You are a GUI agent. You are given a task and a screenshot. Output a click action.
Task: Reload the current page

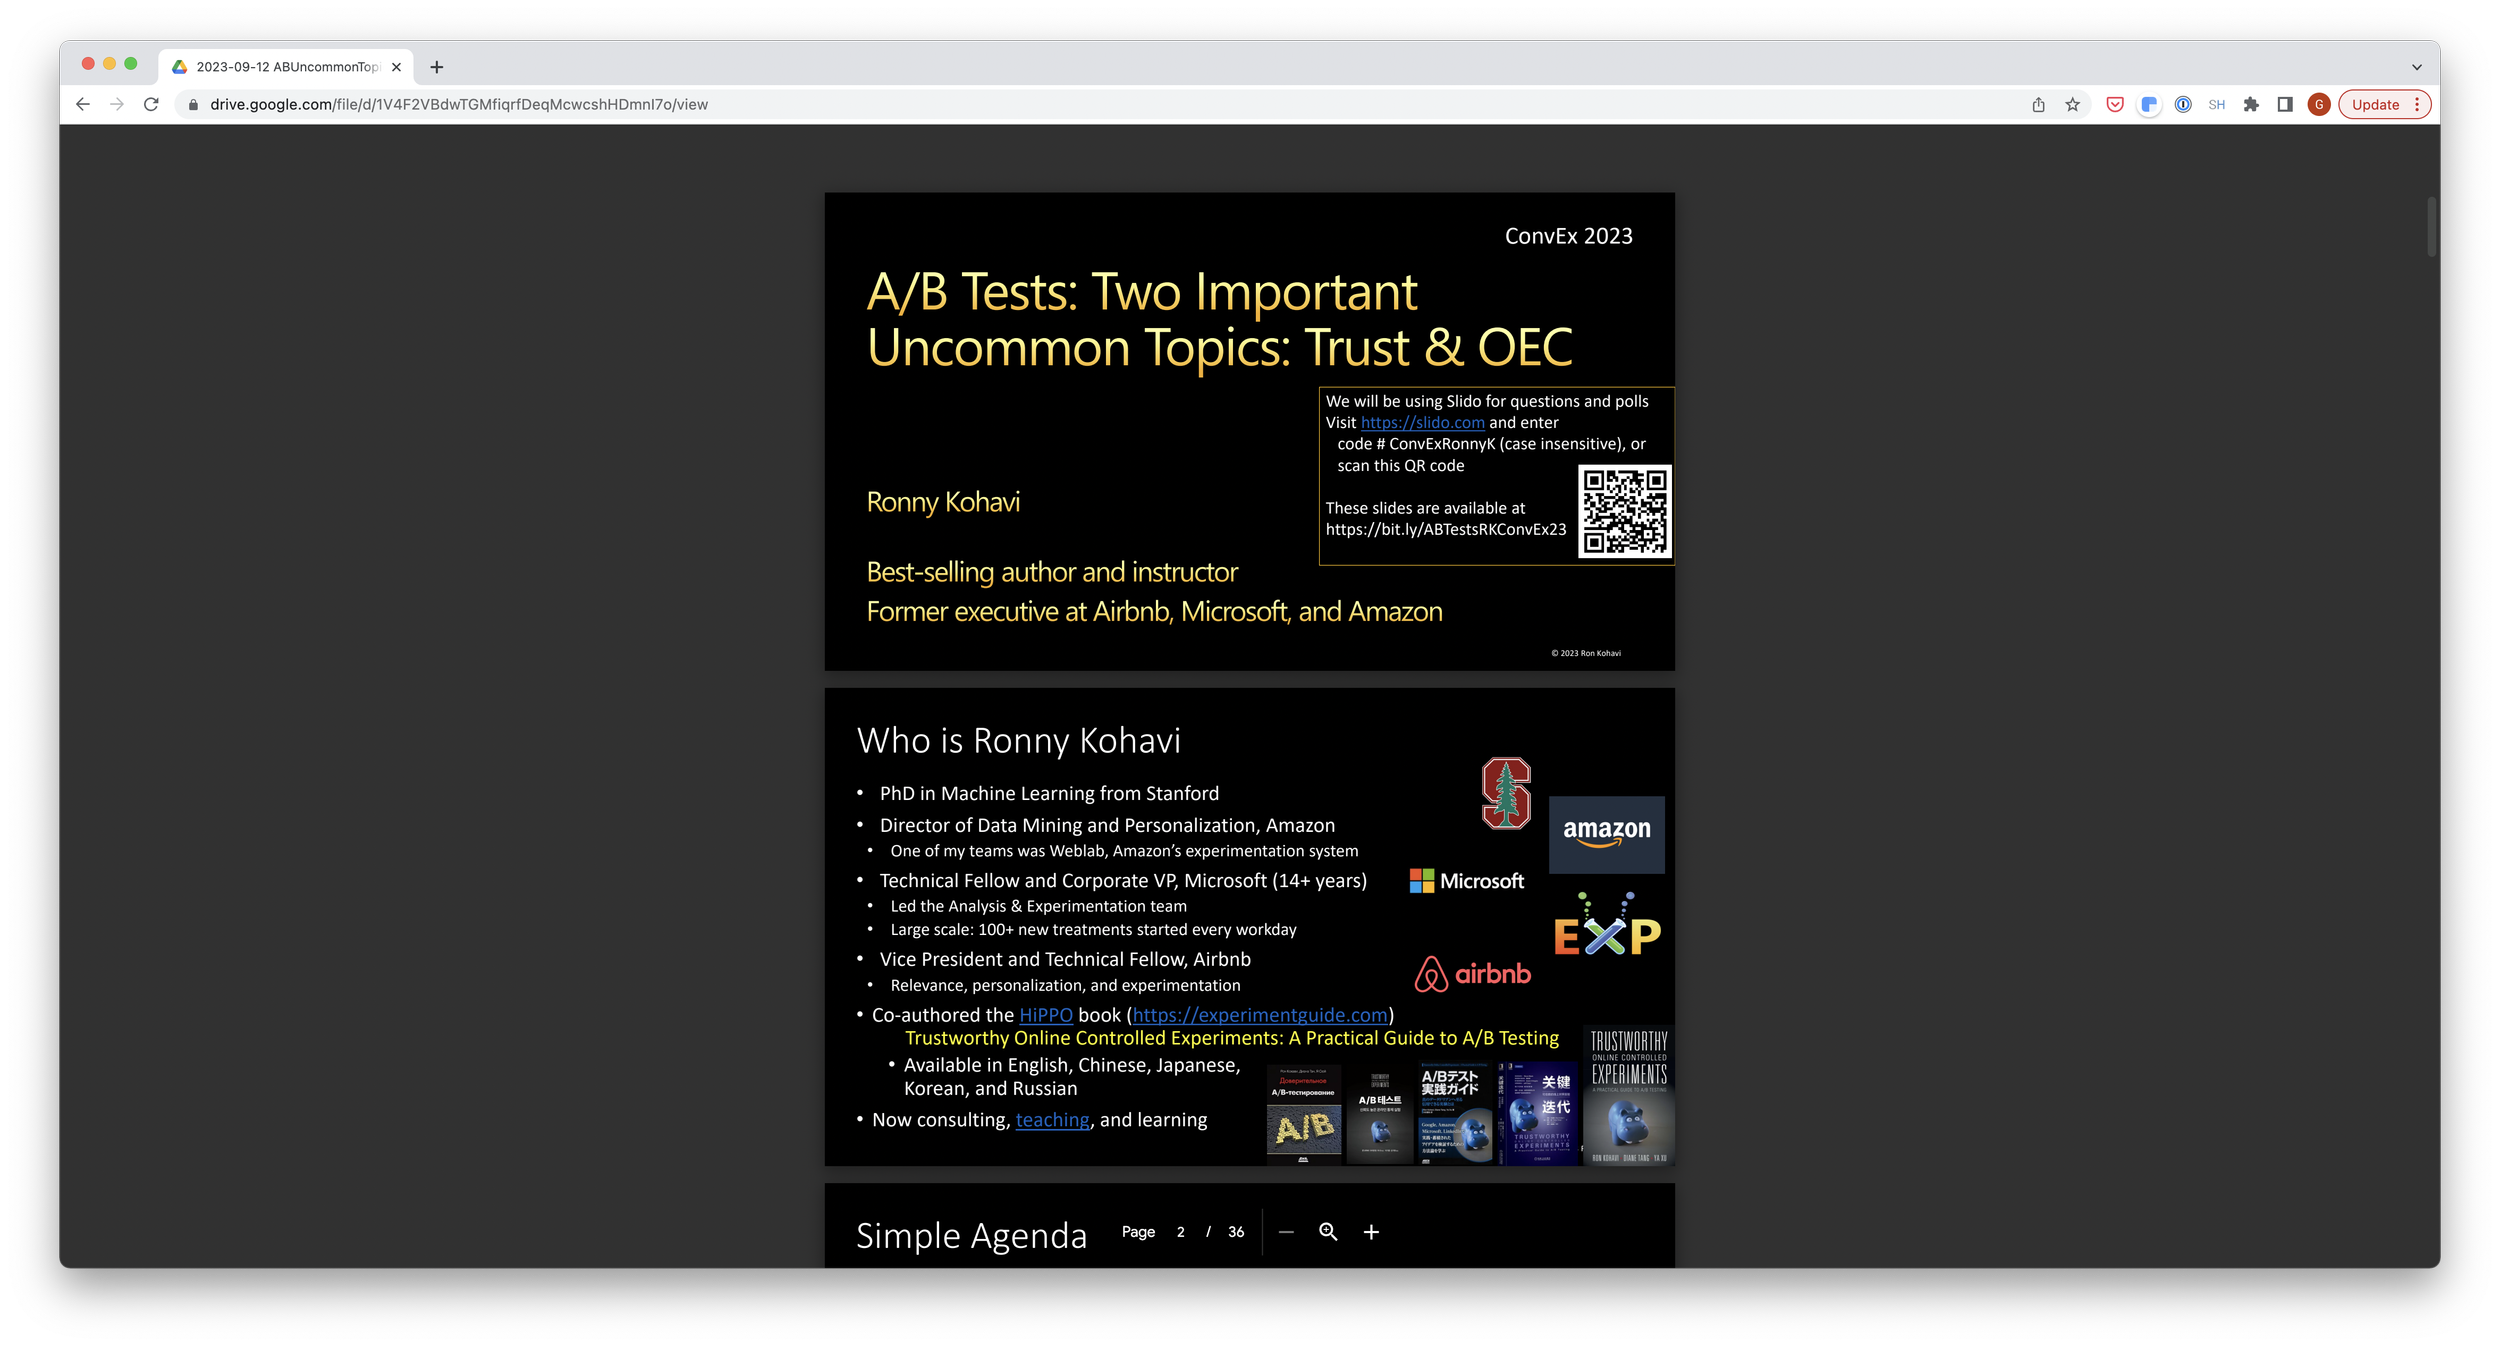tap(151, 104)
